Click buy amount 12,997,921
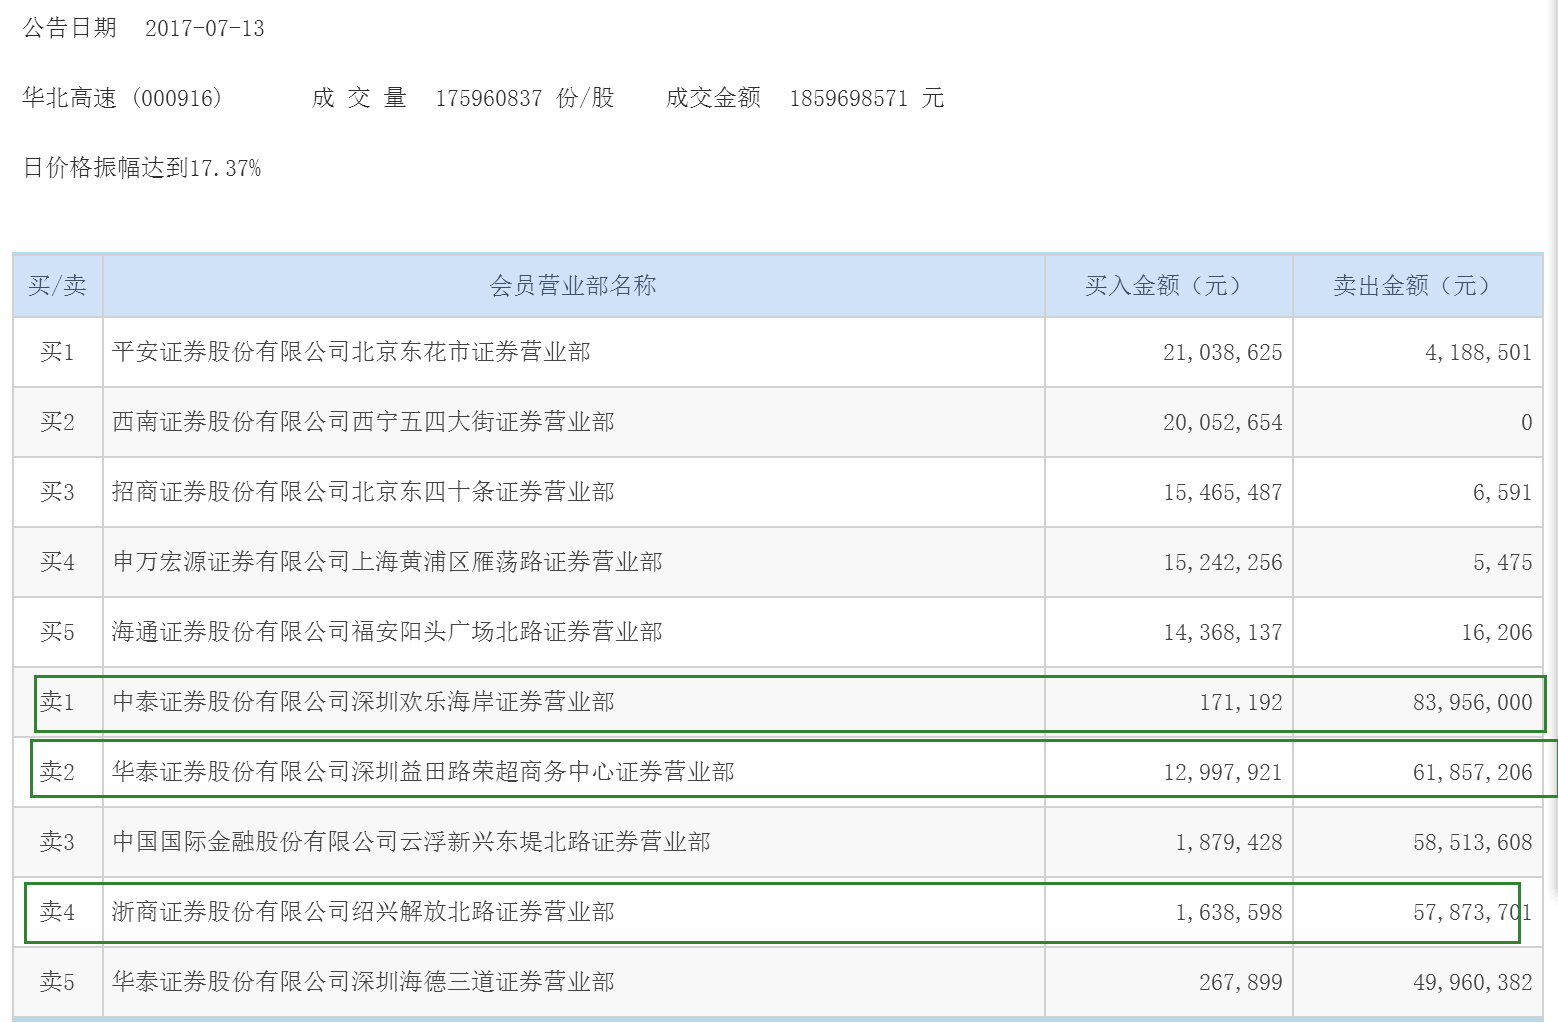1558x1023 pixels. point(1222,772)
